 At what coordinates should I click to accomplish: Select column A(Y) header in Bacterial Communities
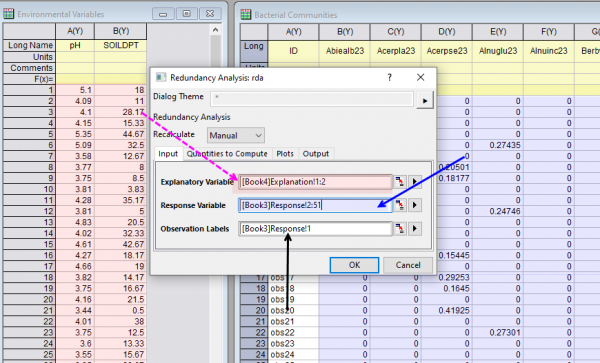[x=293, y=32]
